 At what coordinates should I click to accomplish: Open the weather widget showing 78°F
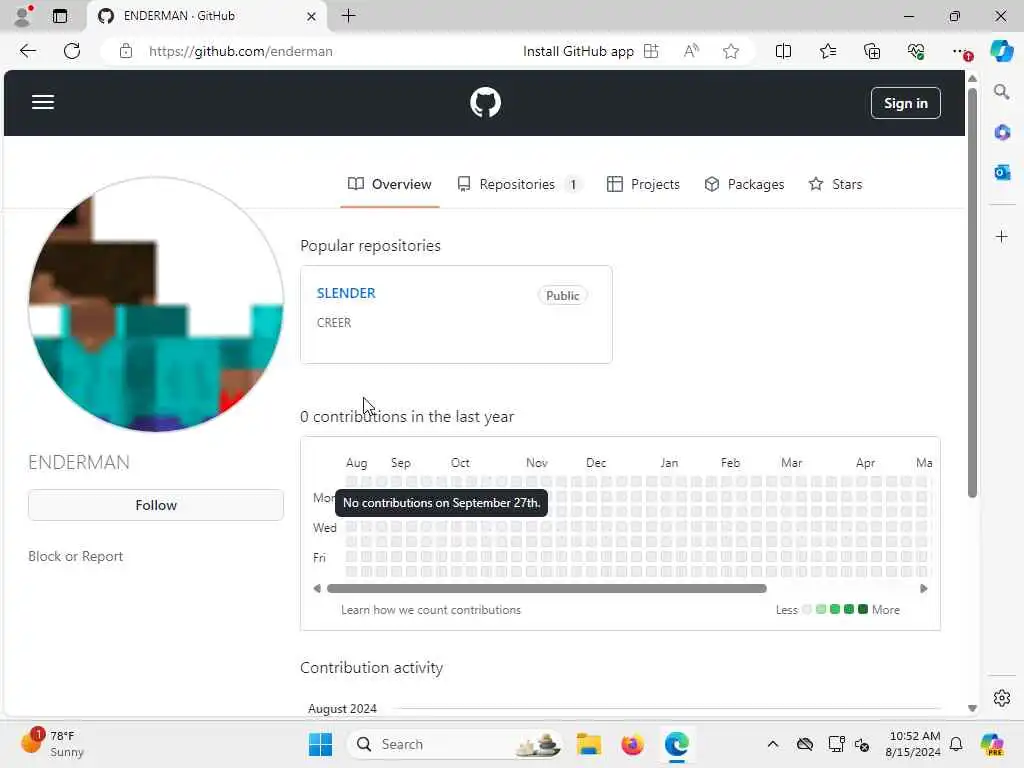54,743
